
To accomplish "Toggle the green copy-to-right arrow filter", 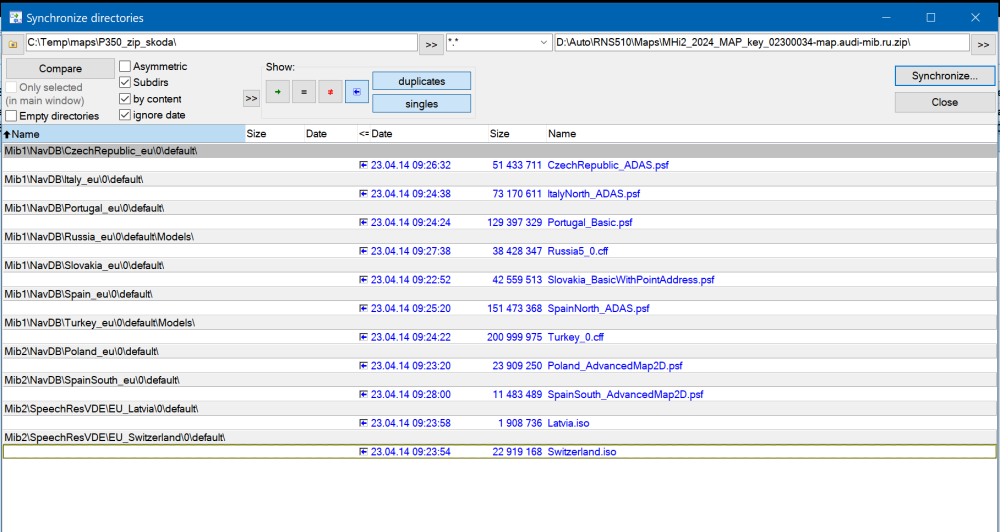I will [277, 92].
